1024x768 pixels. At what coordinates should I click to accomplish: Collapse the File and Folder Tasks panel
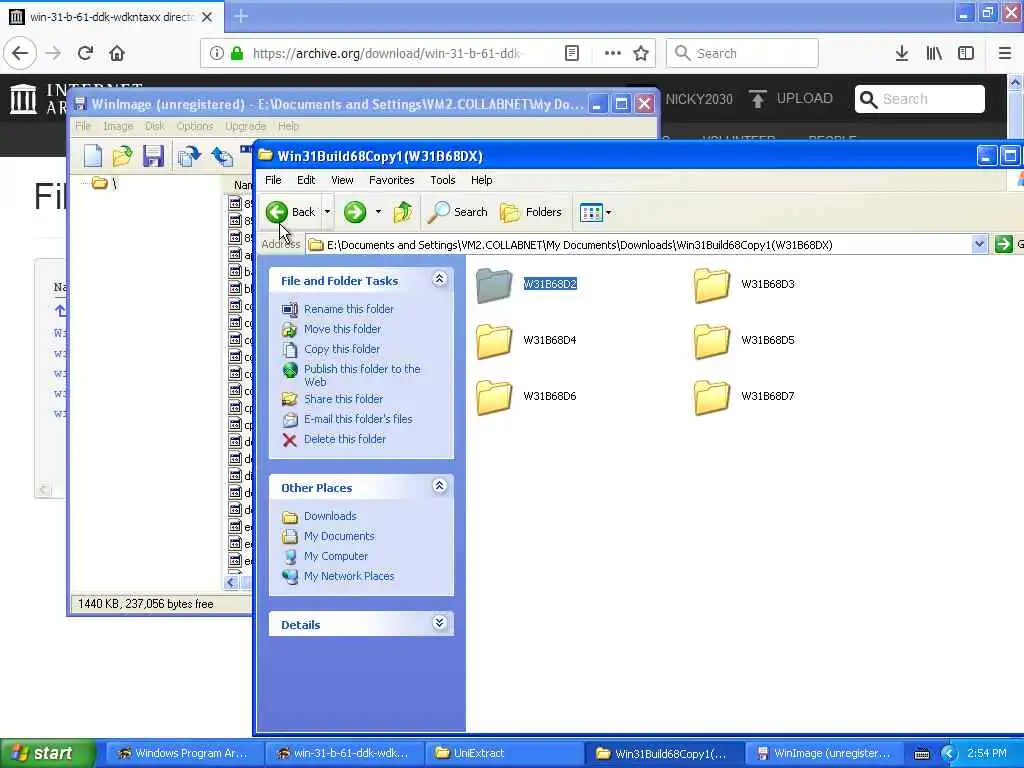click(440, 280)
